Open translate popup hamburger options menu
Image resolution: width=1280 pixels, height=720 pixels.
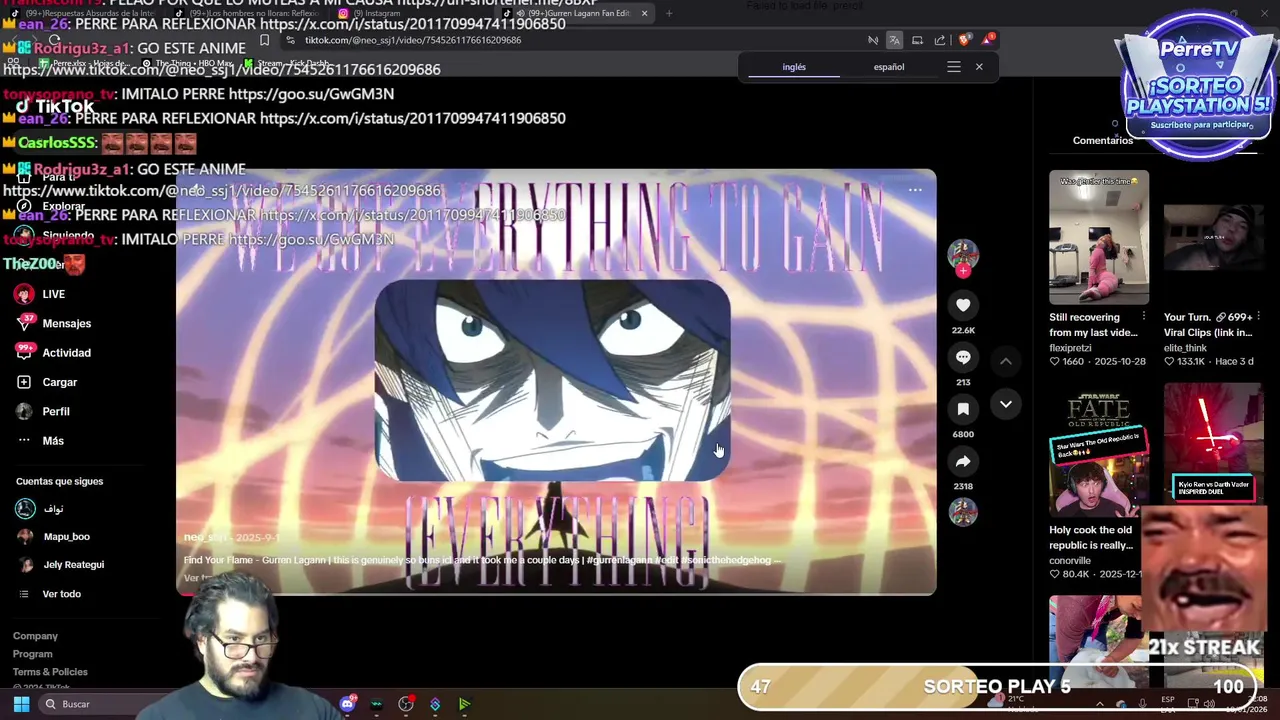click(x=954, y=67)
